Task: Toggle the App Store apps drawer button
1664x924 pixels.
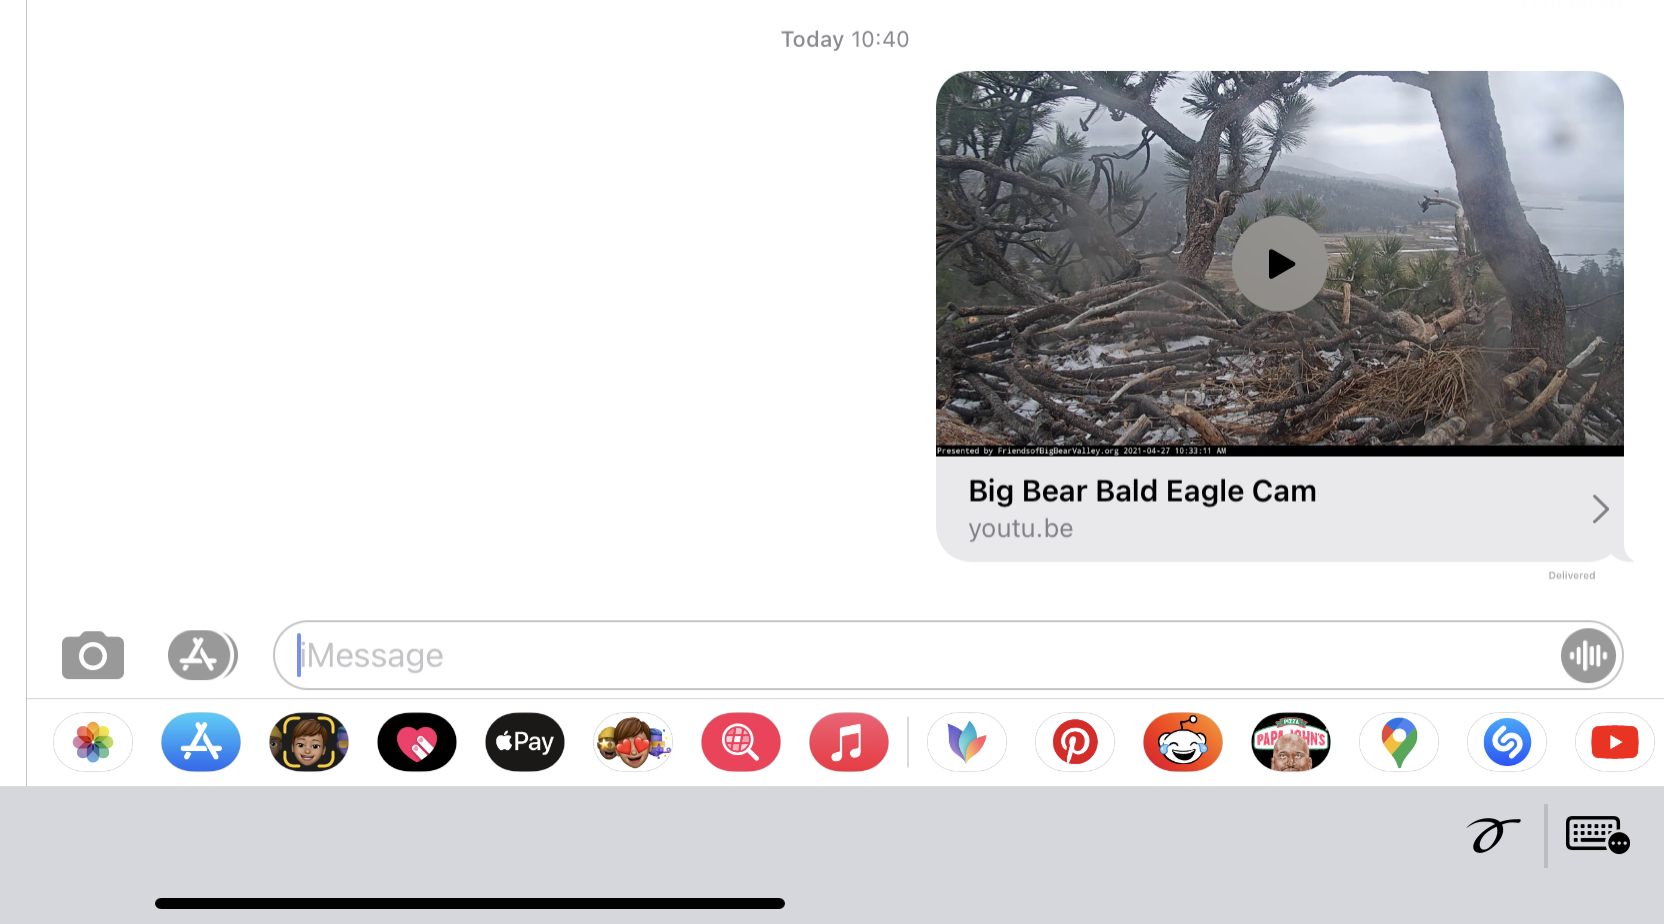Action: [201, 656]
